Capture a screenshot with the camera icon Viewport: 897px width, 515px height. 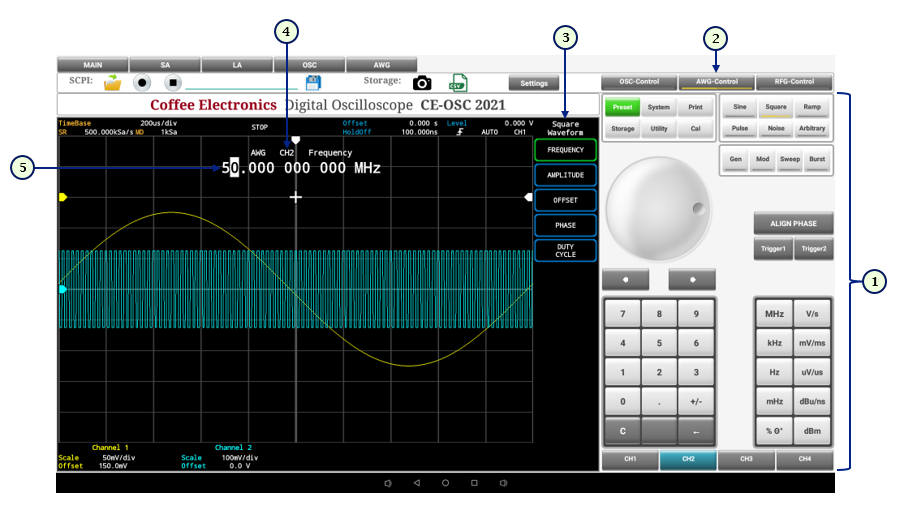[x=422, y=83]
